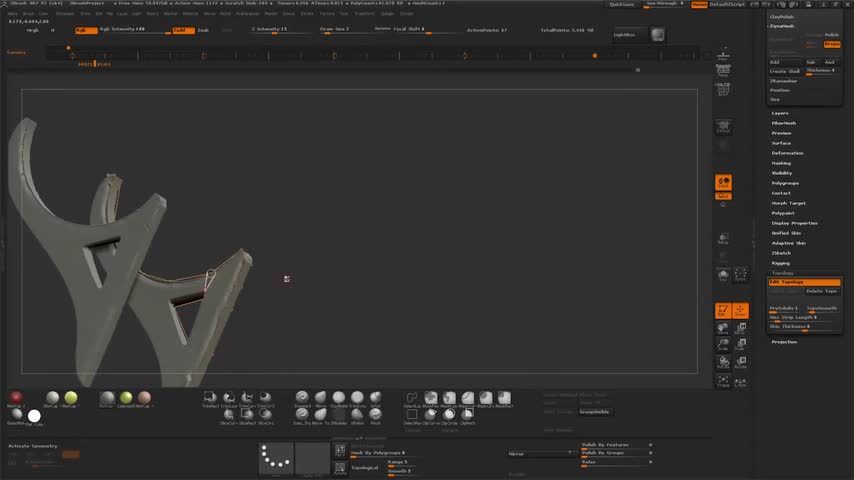
Task: Select the MaskLasso brush
Action: point(449,398)
